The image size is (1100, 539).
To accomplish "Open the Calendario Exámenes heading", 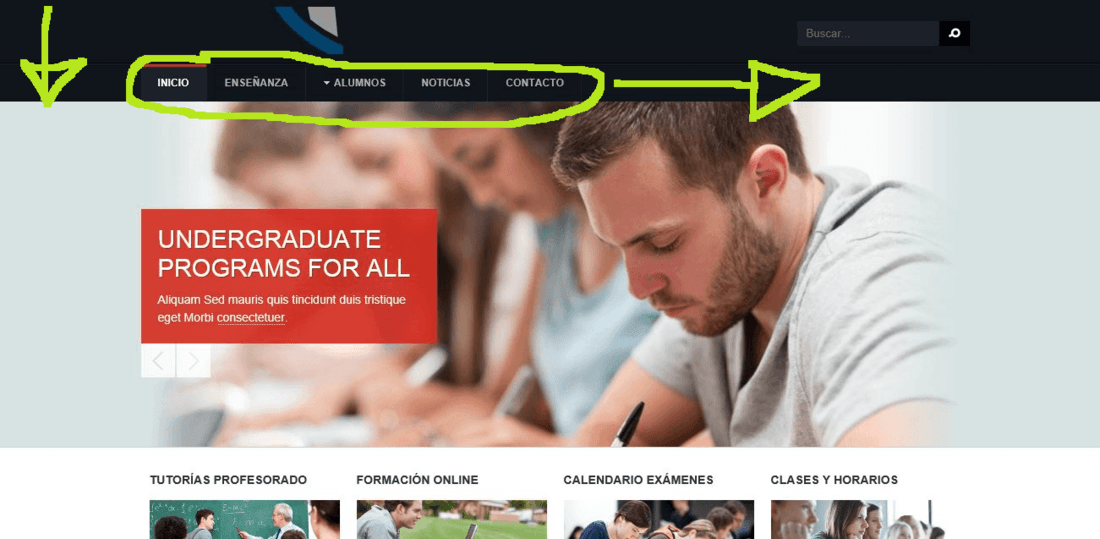I will click(x=638, y=480).
